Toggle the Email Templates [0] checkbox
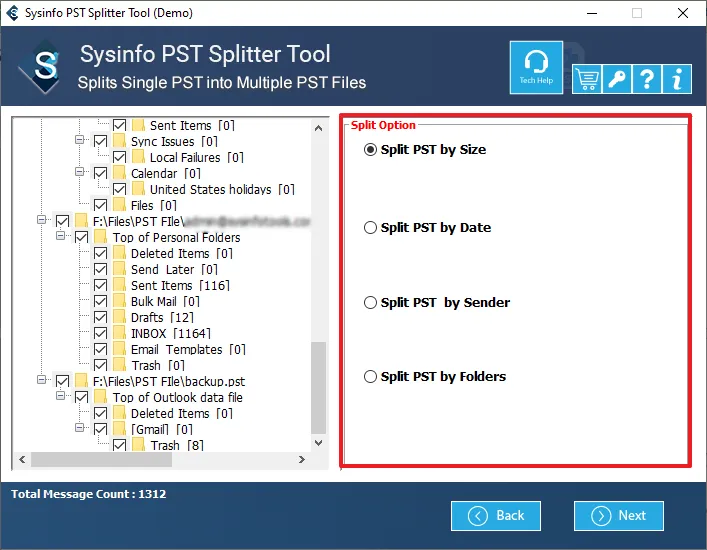Viewport: 707px width, 550px height. pyautogui.click(x=101, y=349)
